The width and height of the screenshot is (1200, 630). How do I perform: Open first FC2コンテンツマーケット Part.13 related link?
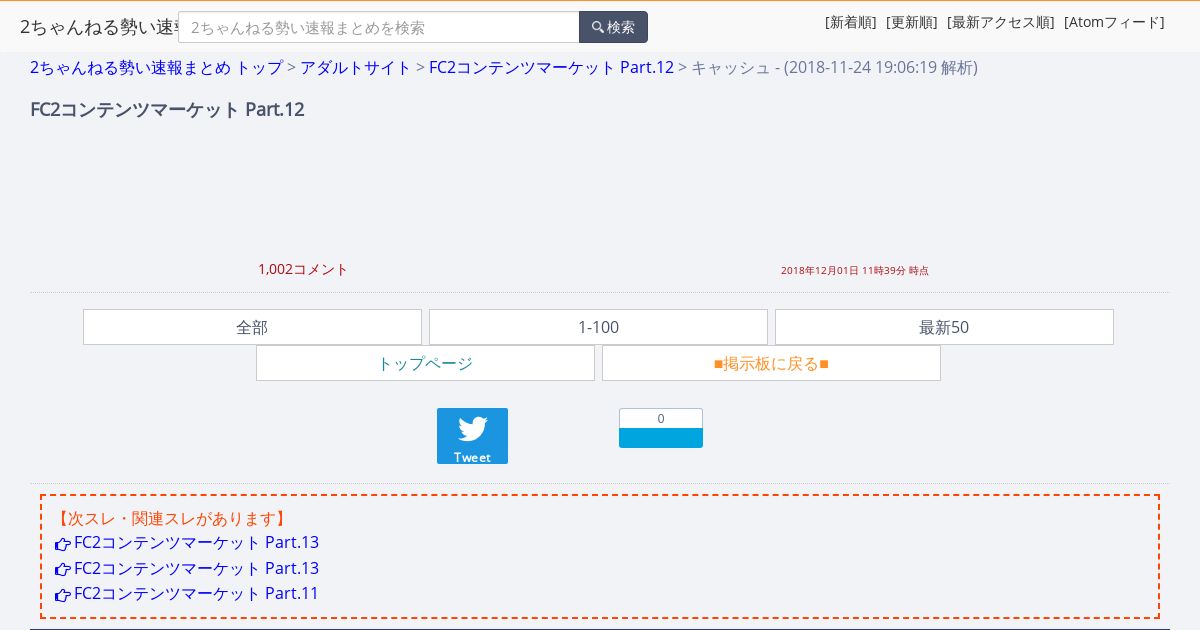point(196,543)
